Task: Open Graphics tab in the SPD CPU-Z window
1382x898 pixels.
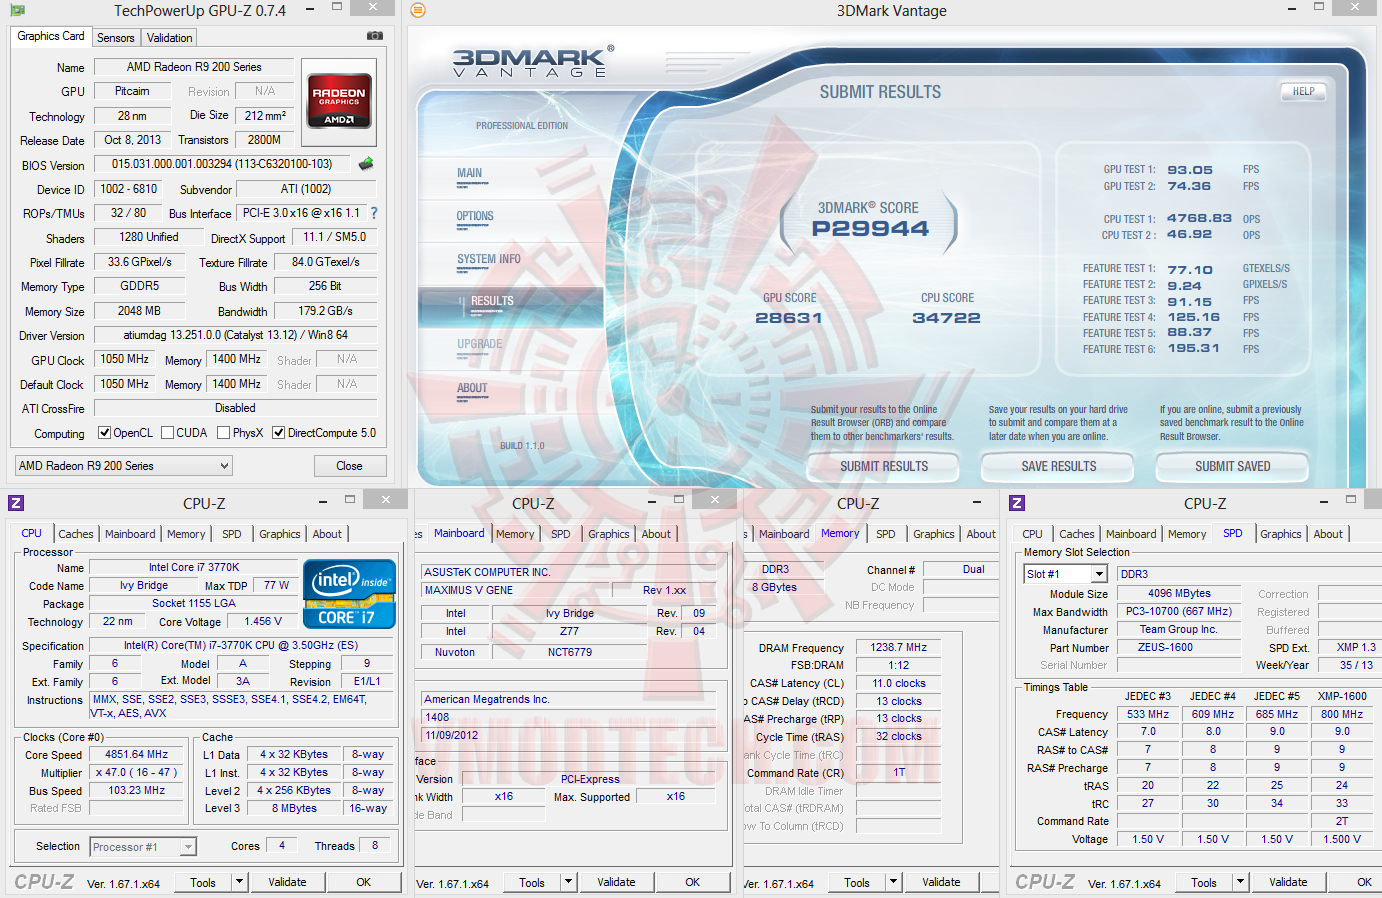Action: (x=1281, y=534)
